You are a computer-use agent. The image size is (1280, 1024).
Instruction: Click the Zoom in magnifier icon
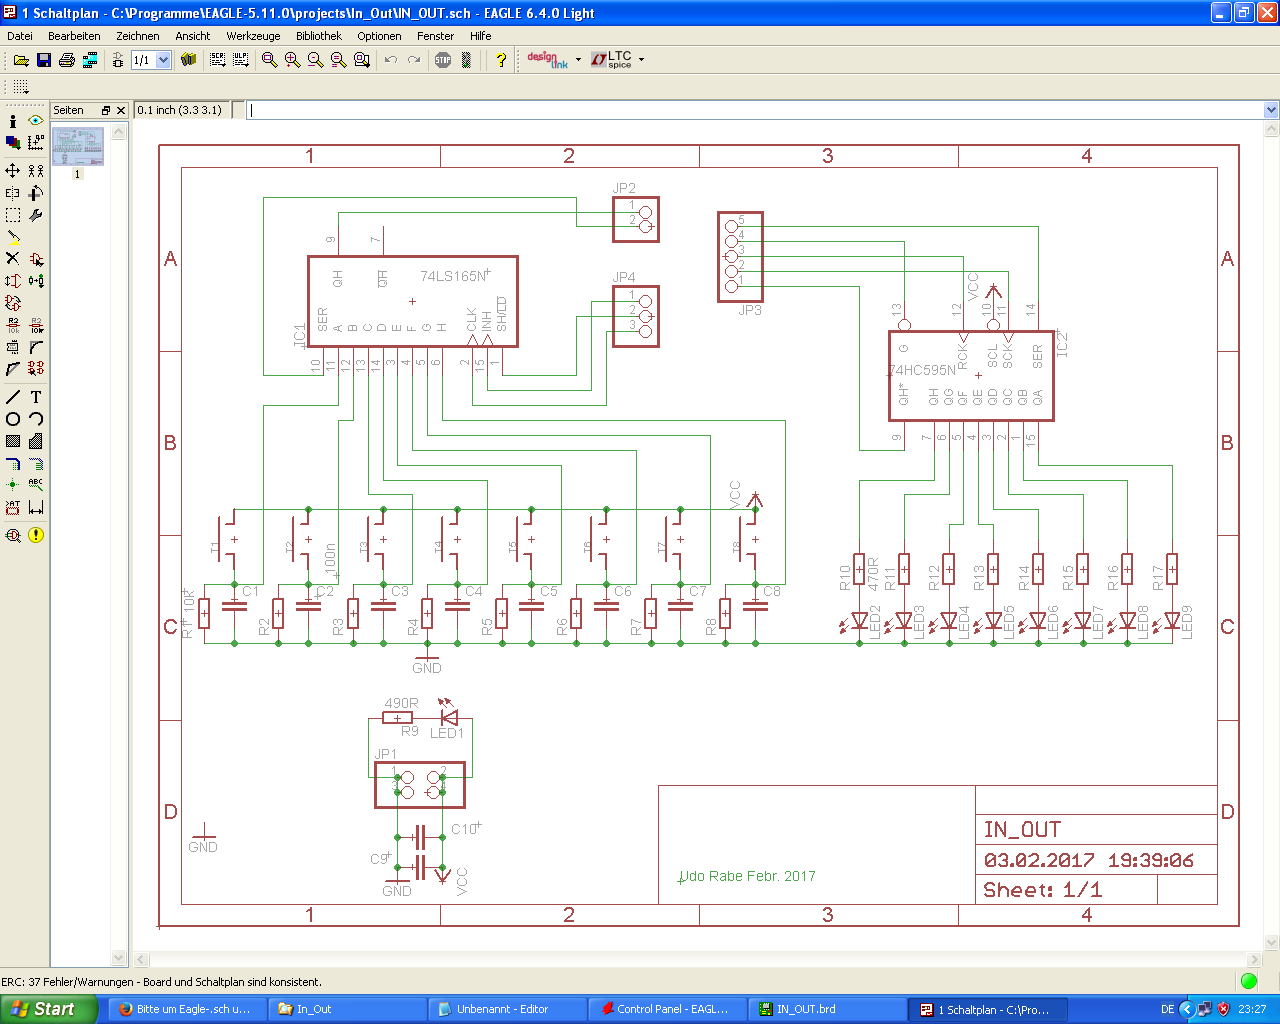coord(292,60)
